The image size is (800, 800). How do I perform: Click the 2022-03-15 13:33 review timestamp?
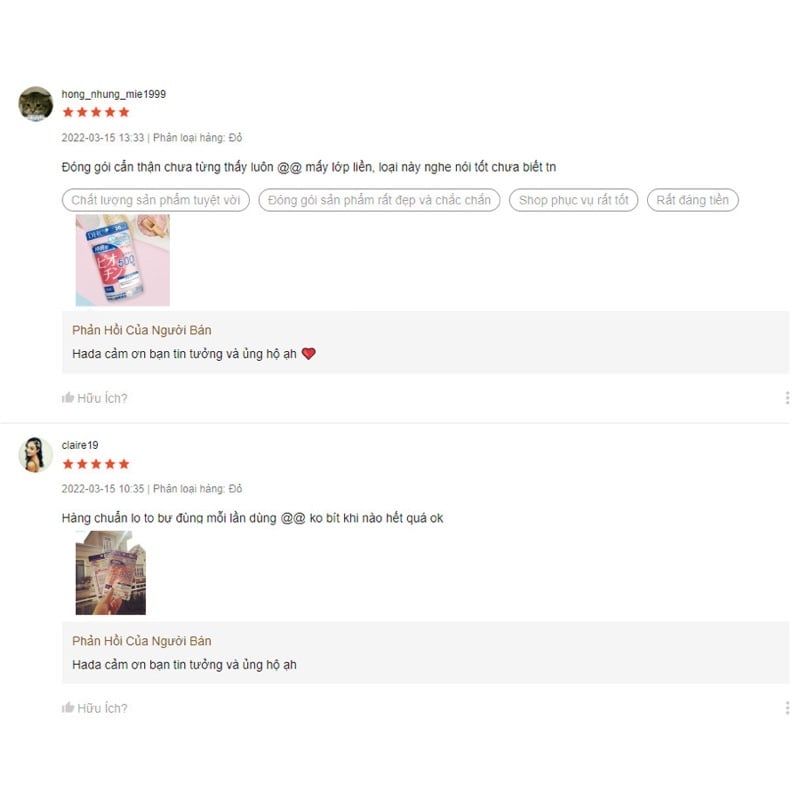[x=103, y=138]
